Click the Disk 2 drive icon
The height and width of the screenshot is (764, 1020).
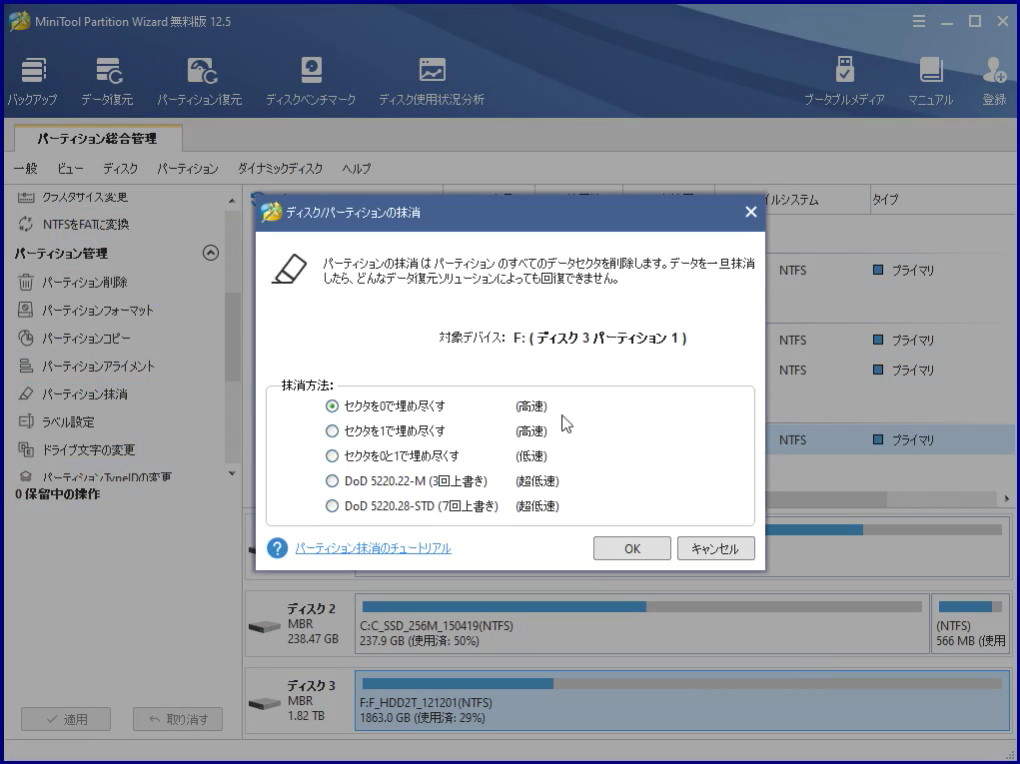(x=264, y=627)
